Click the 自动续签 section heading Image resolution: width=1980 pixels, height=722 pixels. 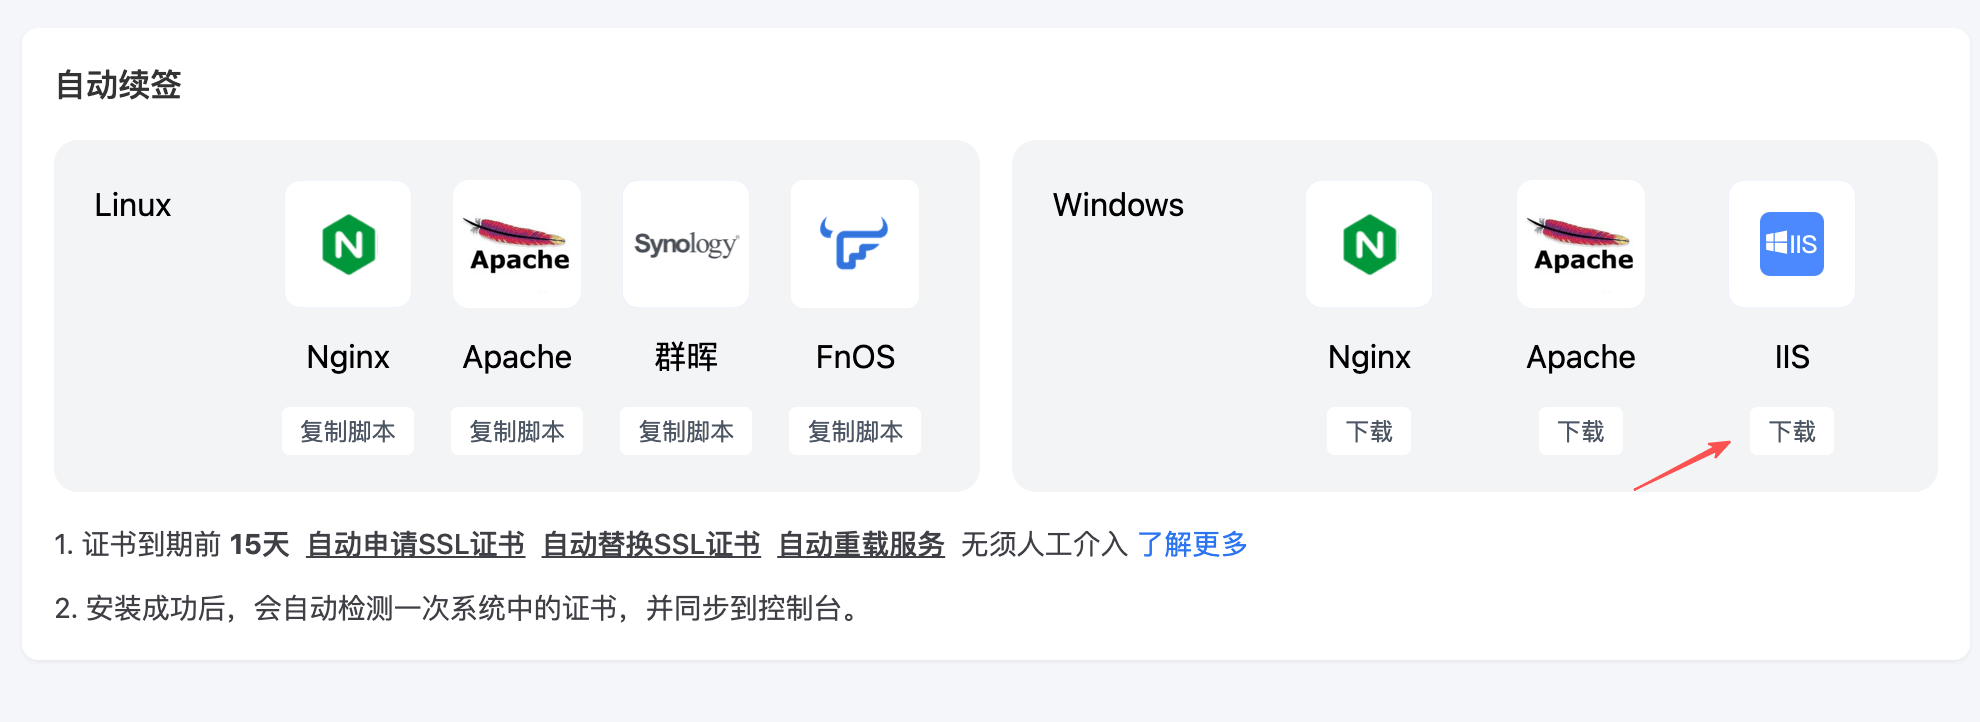click(118, 85)
